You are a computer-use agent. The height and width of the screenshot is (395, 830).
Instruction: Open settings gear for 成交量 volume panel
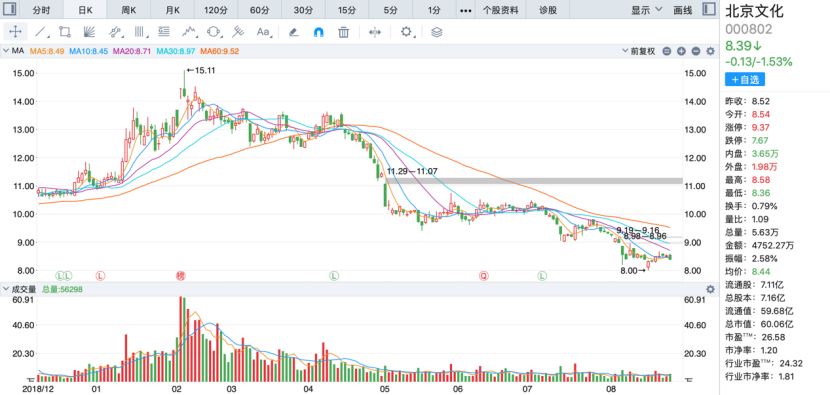tap(710, 289)
